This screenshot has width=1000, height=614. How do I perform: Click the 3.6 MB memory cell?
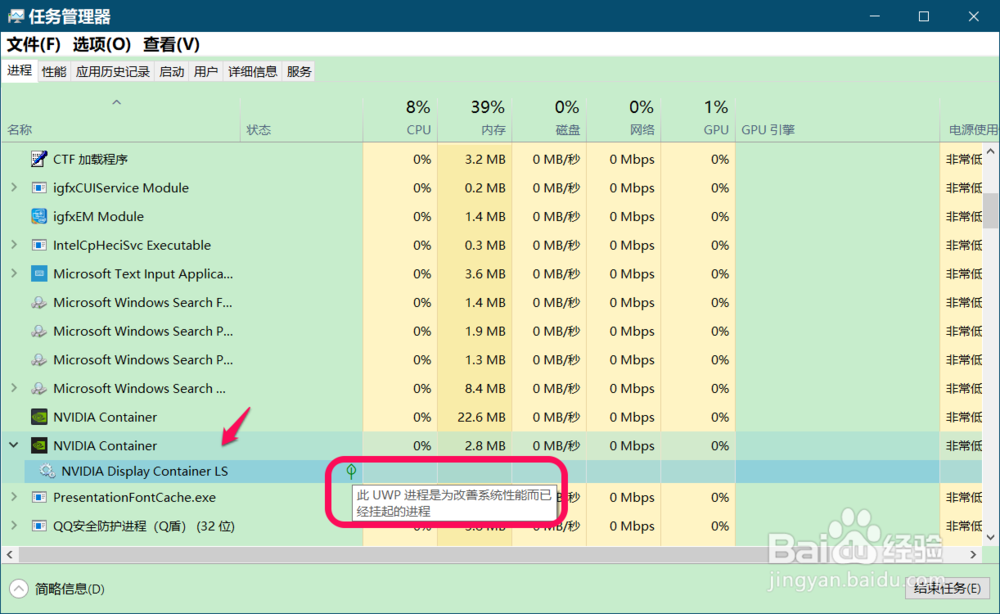pyautogui.click(x=474, y=274)
